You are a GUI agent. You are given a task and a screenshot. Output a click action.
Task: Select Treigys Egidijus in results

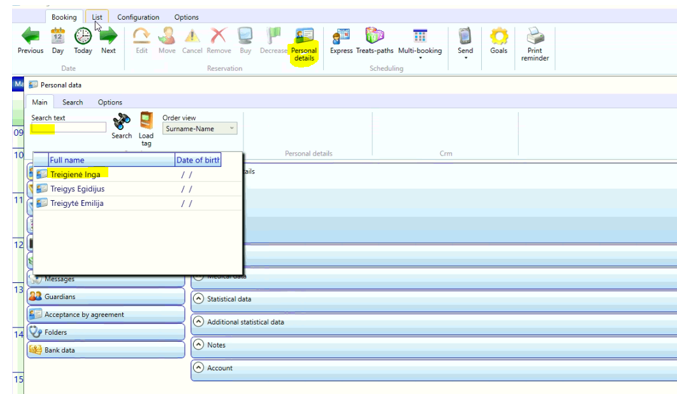coord(78,189)
